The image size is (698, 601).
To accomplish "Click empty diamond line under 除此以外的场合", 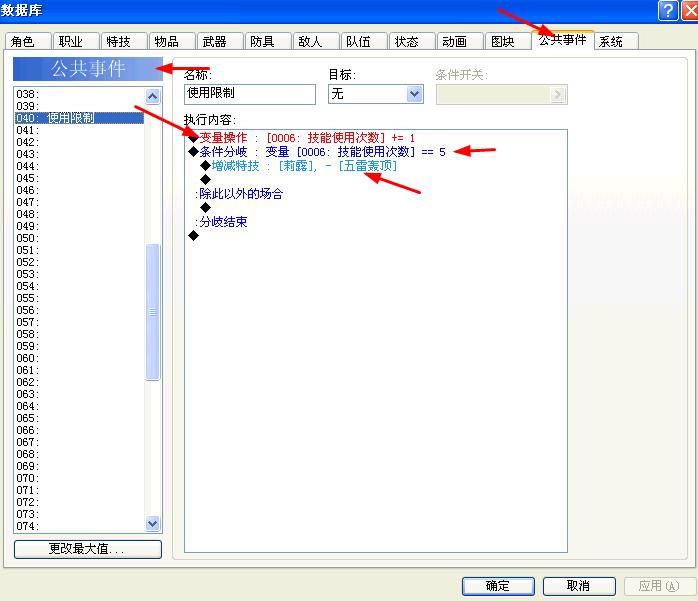I will (205, 207).
